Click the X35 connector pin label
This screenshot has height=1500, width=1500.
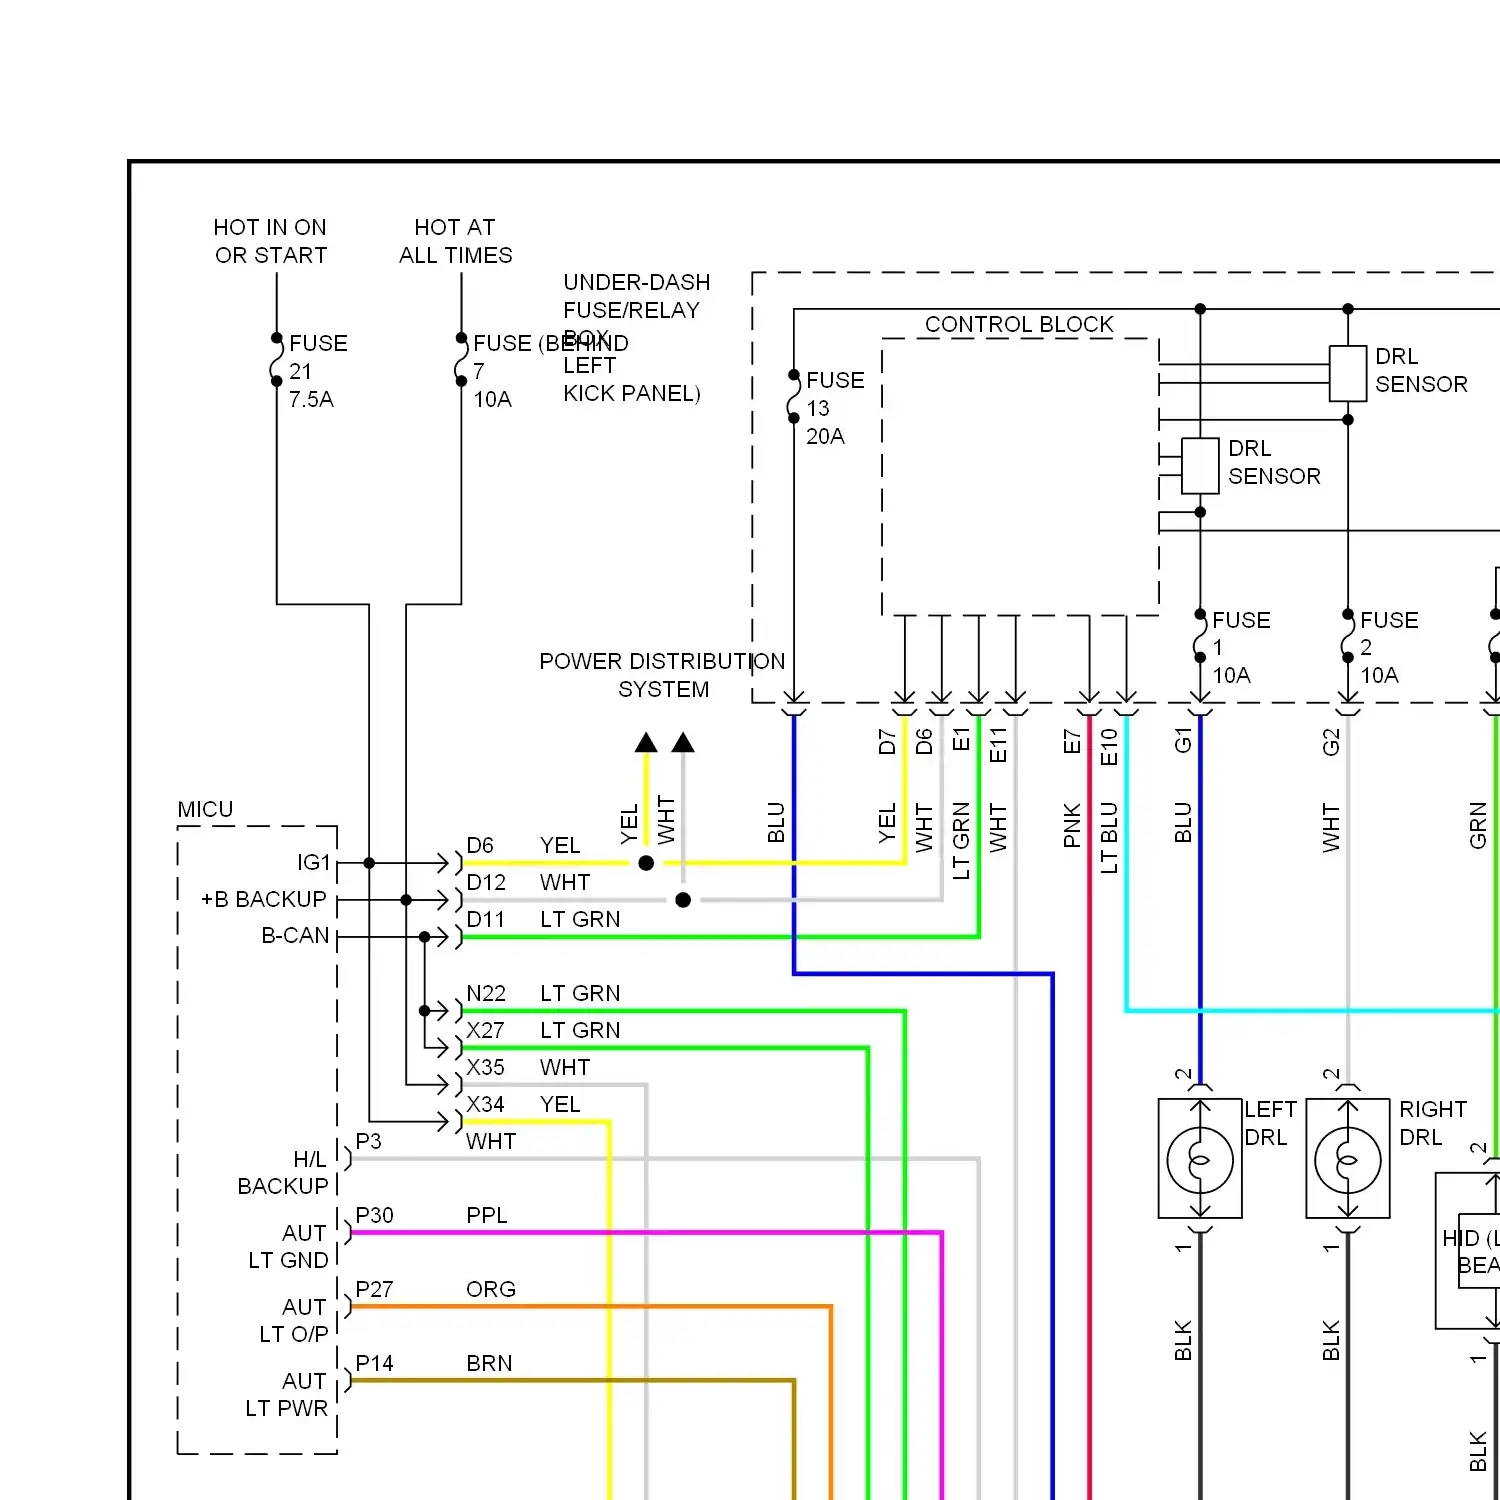coord(485,1067)
